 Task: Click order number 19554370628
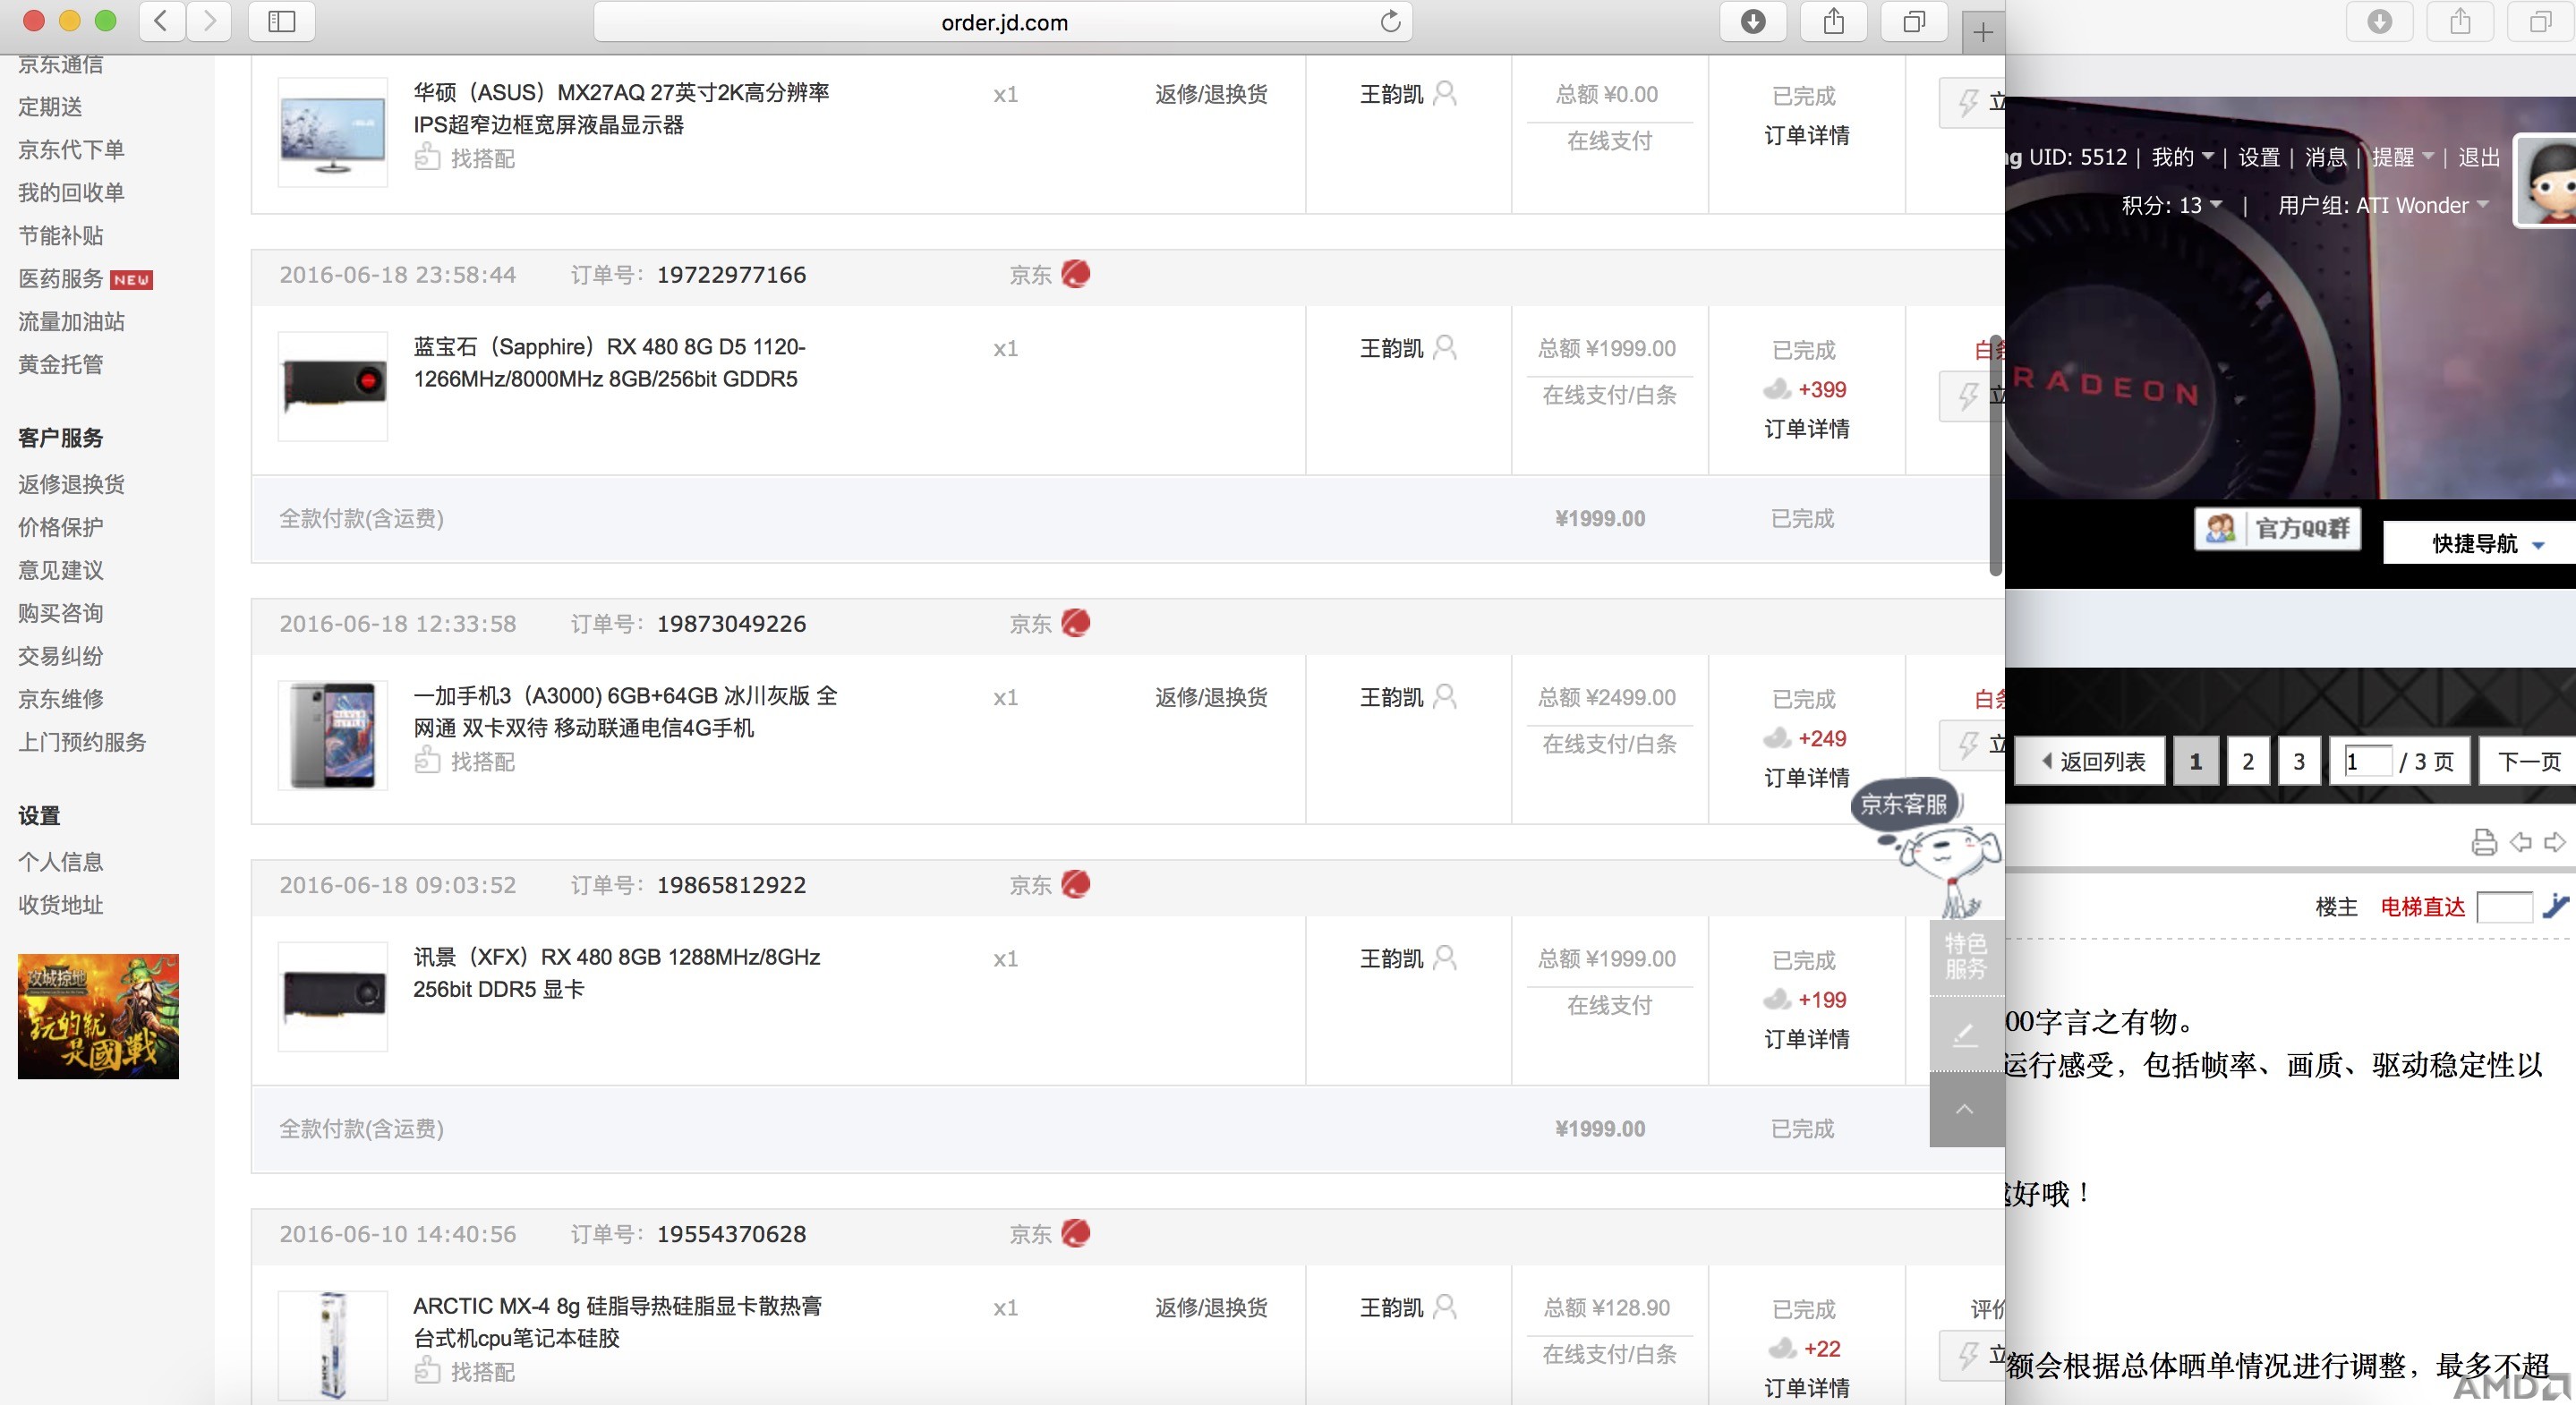tap(731, 1233)
